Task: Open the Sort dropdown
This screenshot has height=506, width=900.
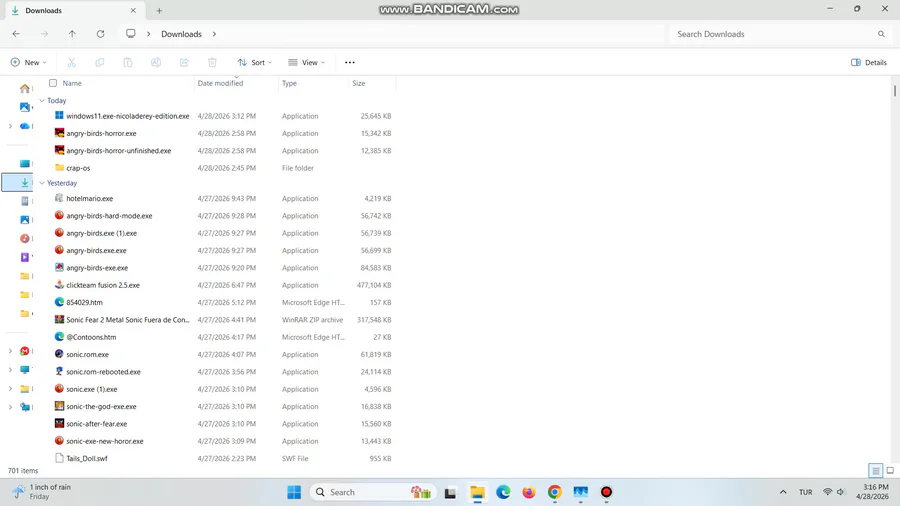Action: coord(255,63)
